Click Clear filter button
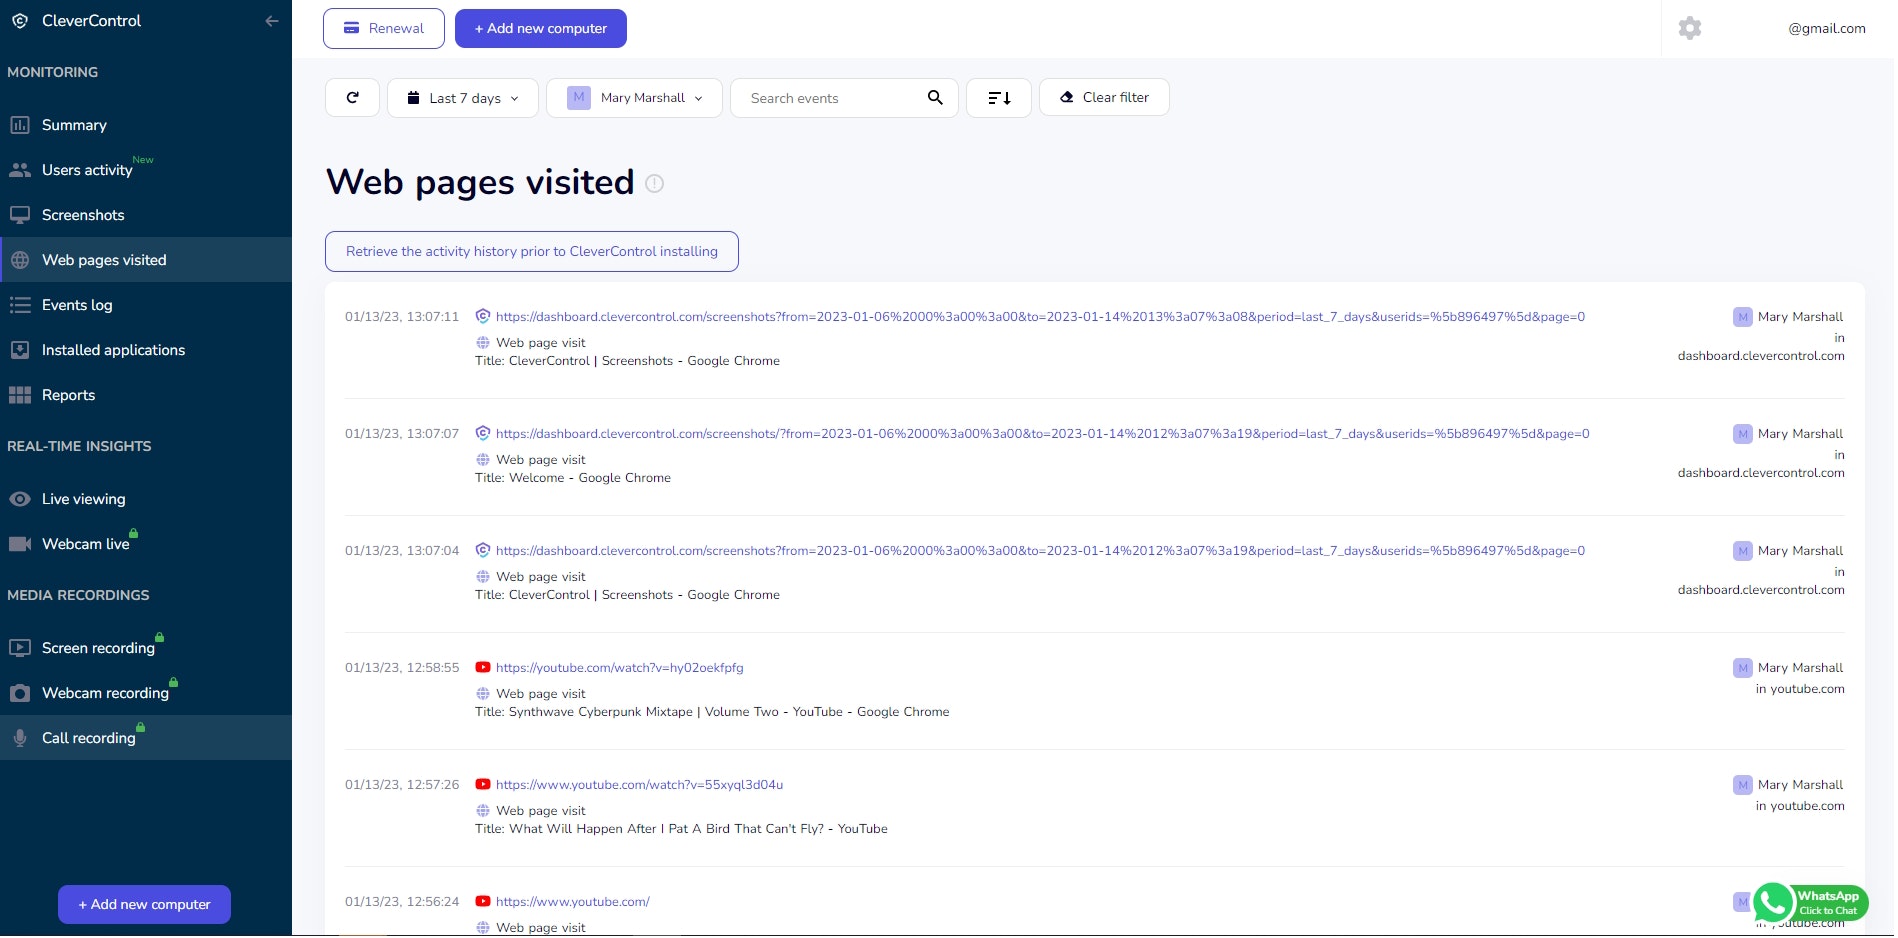Screen dimensions: 1898x938 point(1104,98)
